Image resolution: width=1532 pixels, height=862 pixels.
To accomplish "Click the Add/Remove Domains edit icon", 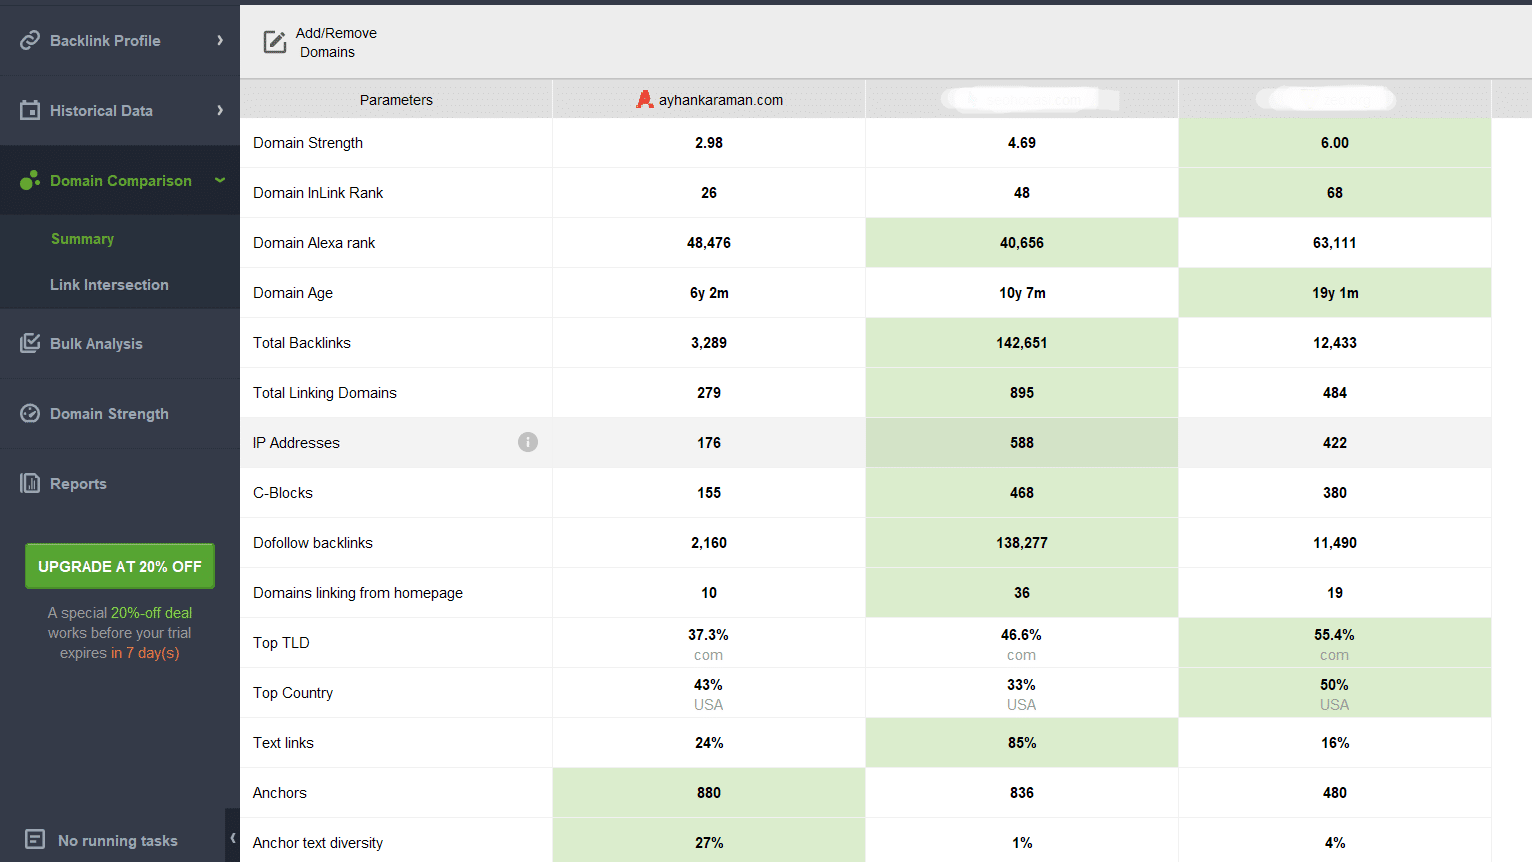I will (x=274, y=42).
